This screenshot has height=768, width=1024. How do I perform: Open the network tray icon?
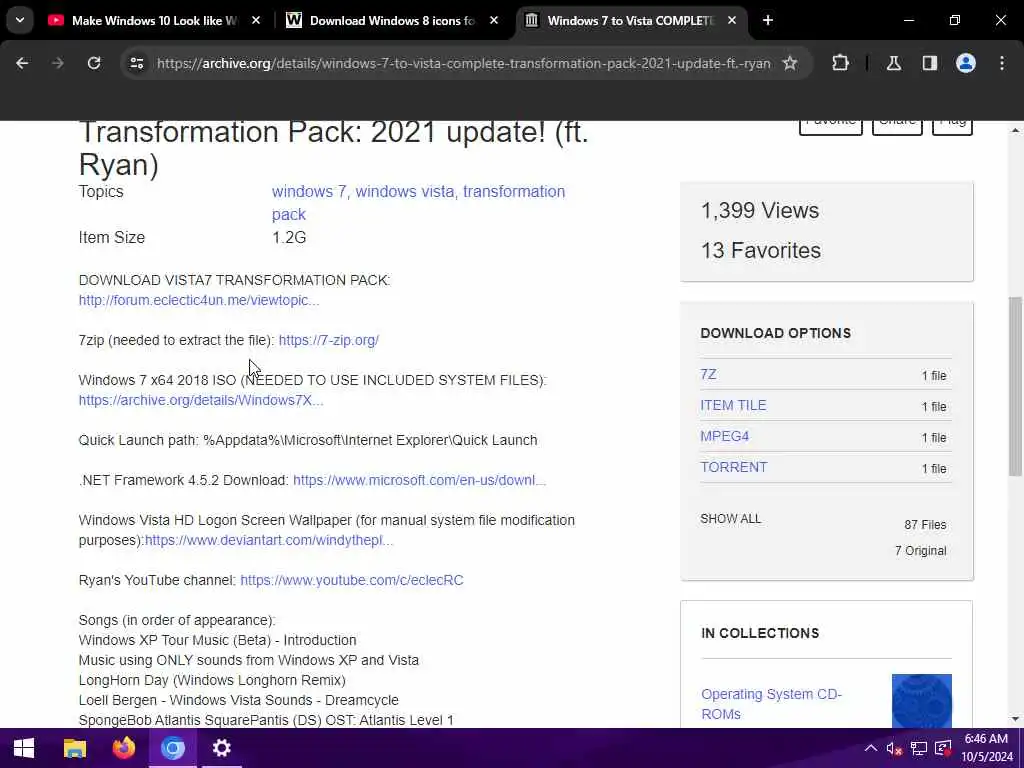coord(919,748)
